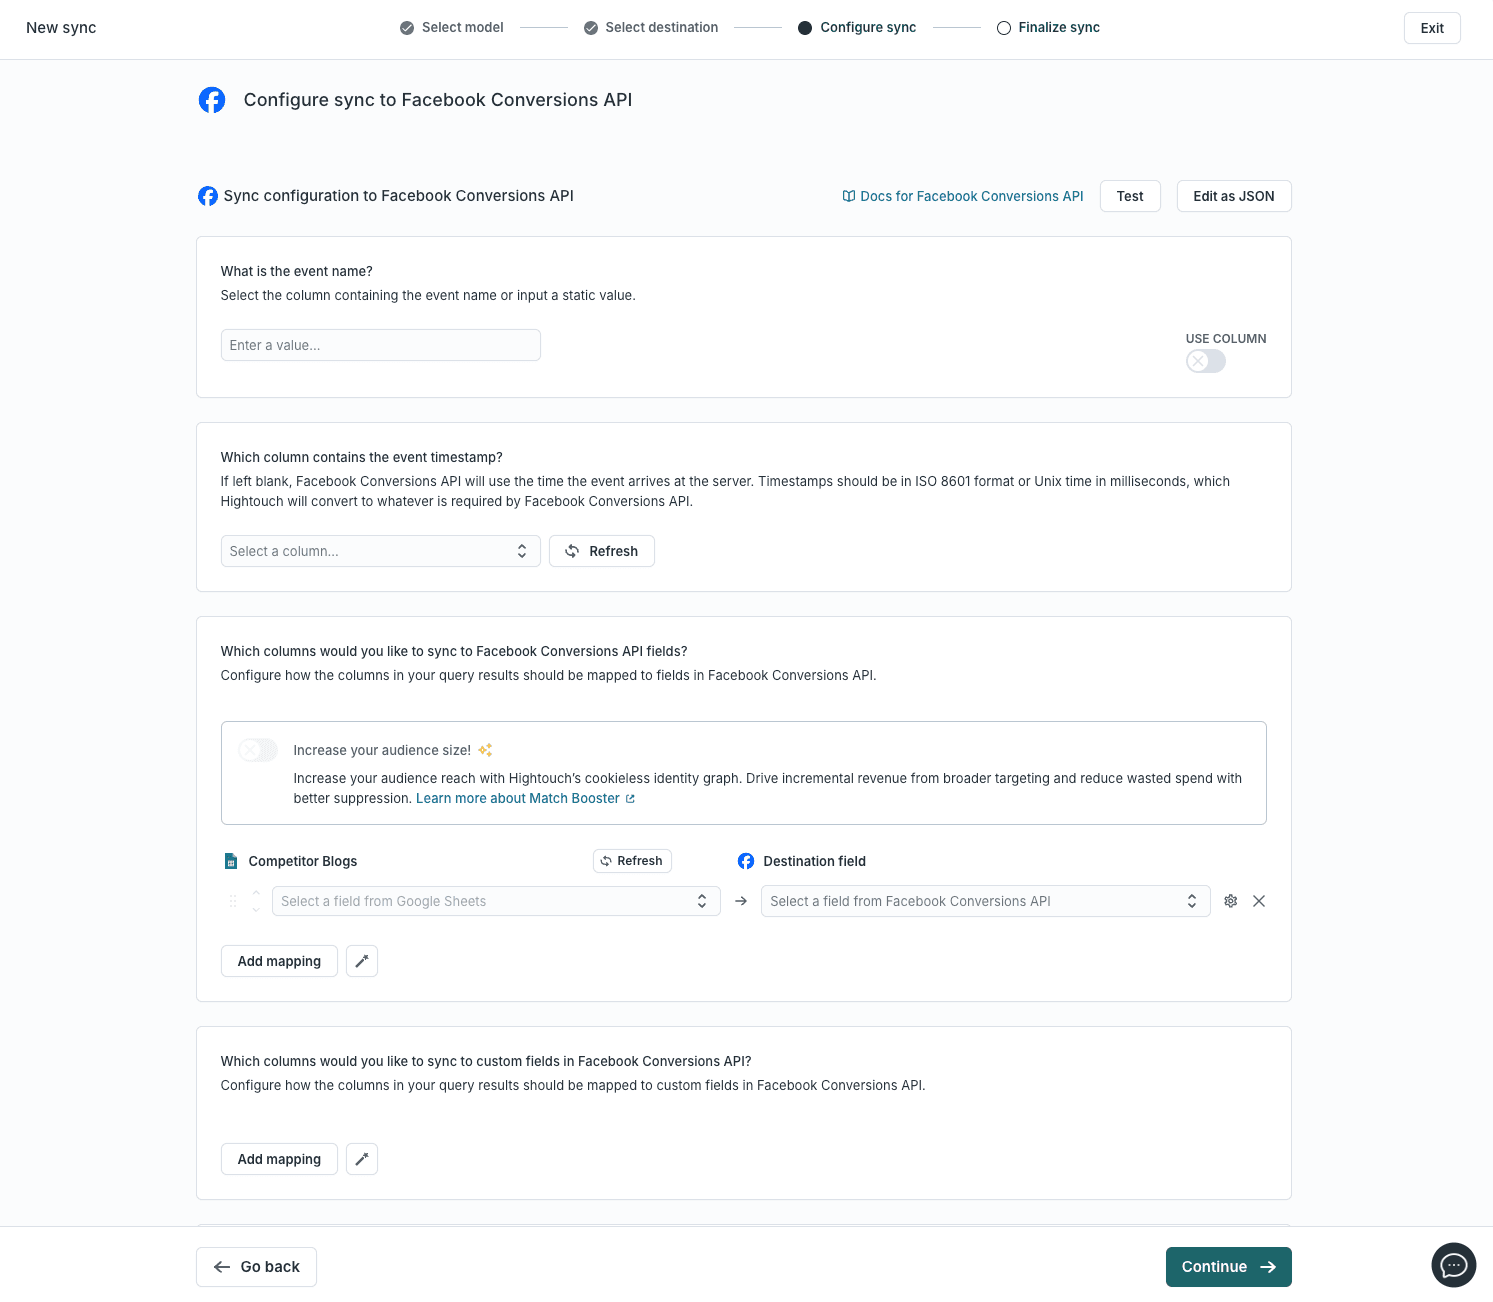Open the chat support bubble icon
This screenshot has width=1493, height=1302.
1453,1265
